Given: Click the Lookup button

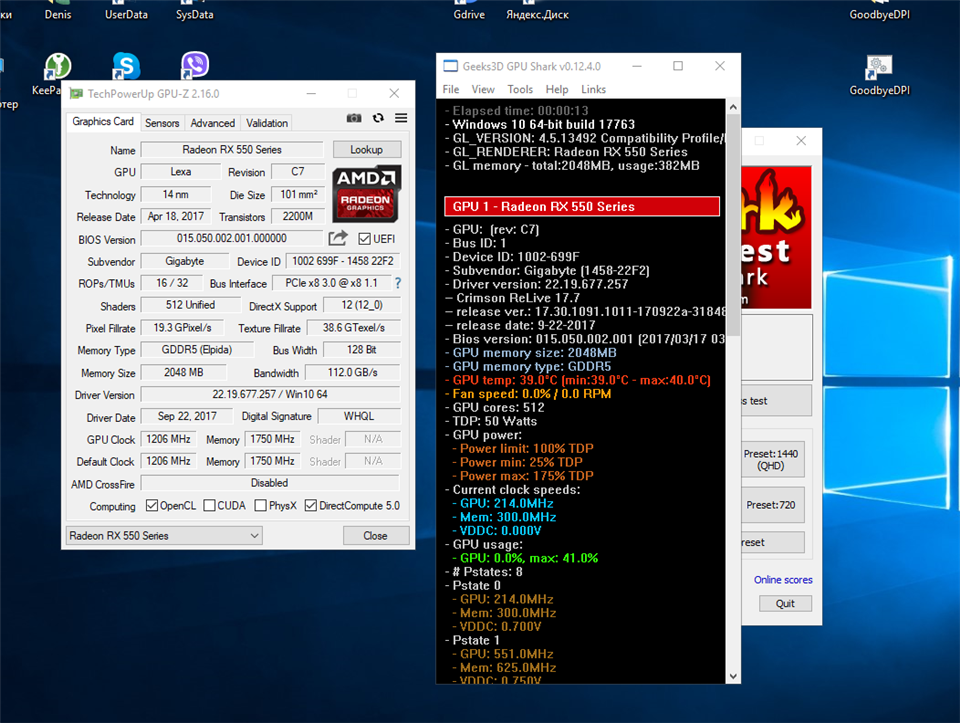Looking at the screenshot, I should pyautogui.click(x=366, y=150).
